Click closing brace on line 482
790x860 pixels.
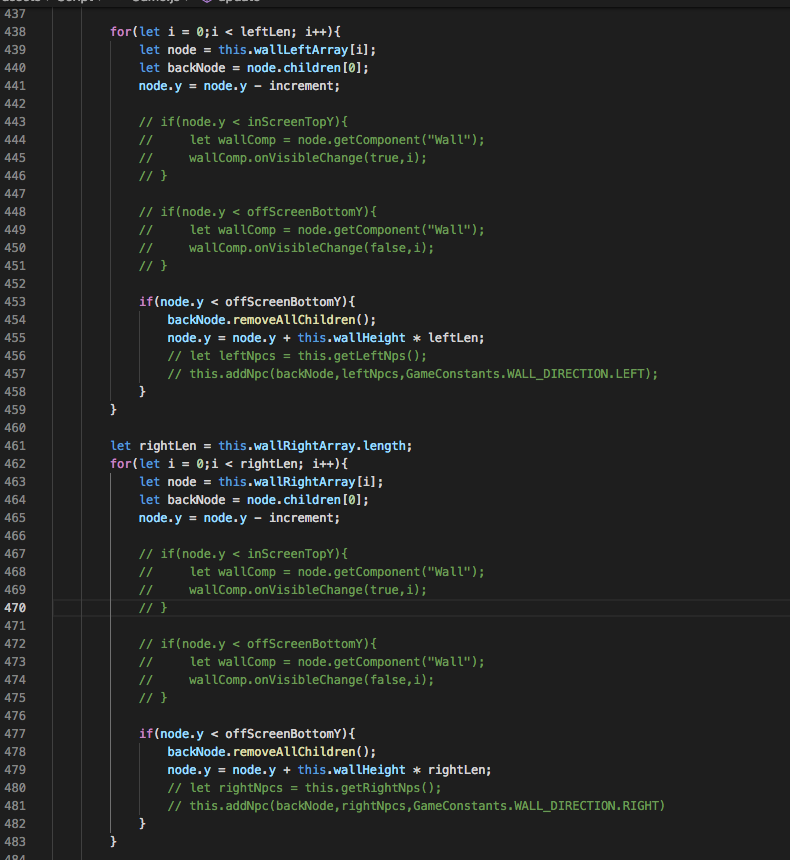point(142,824)
